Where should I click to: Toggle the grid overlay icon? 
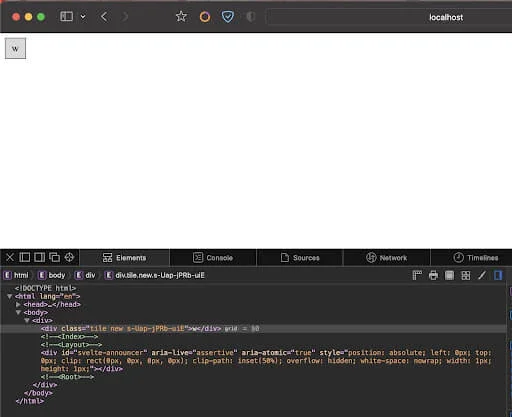[x=466, y=275]
